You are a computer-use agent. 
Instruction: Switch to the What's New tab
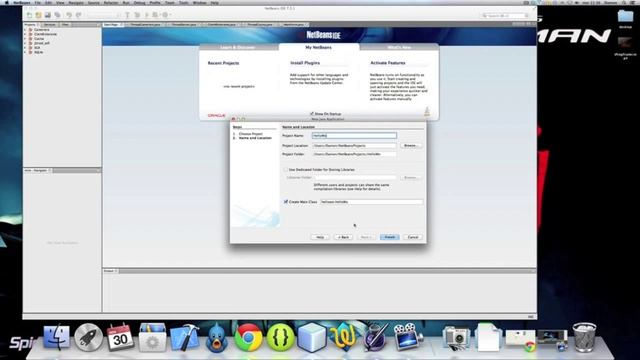tap(399, 47)
